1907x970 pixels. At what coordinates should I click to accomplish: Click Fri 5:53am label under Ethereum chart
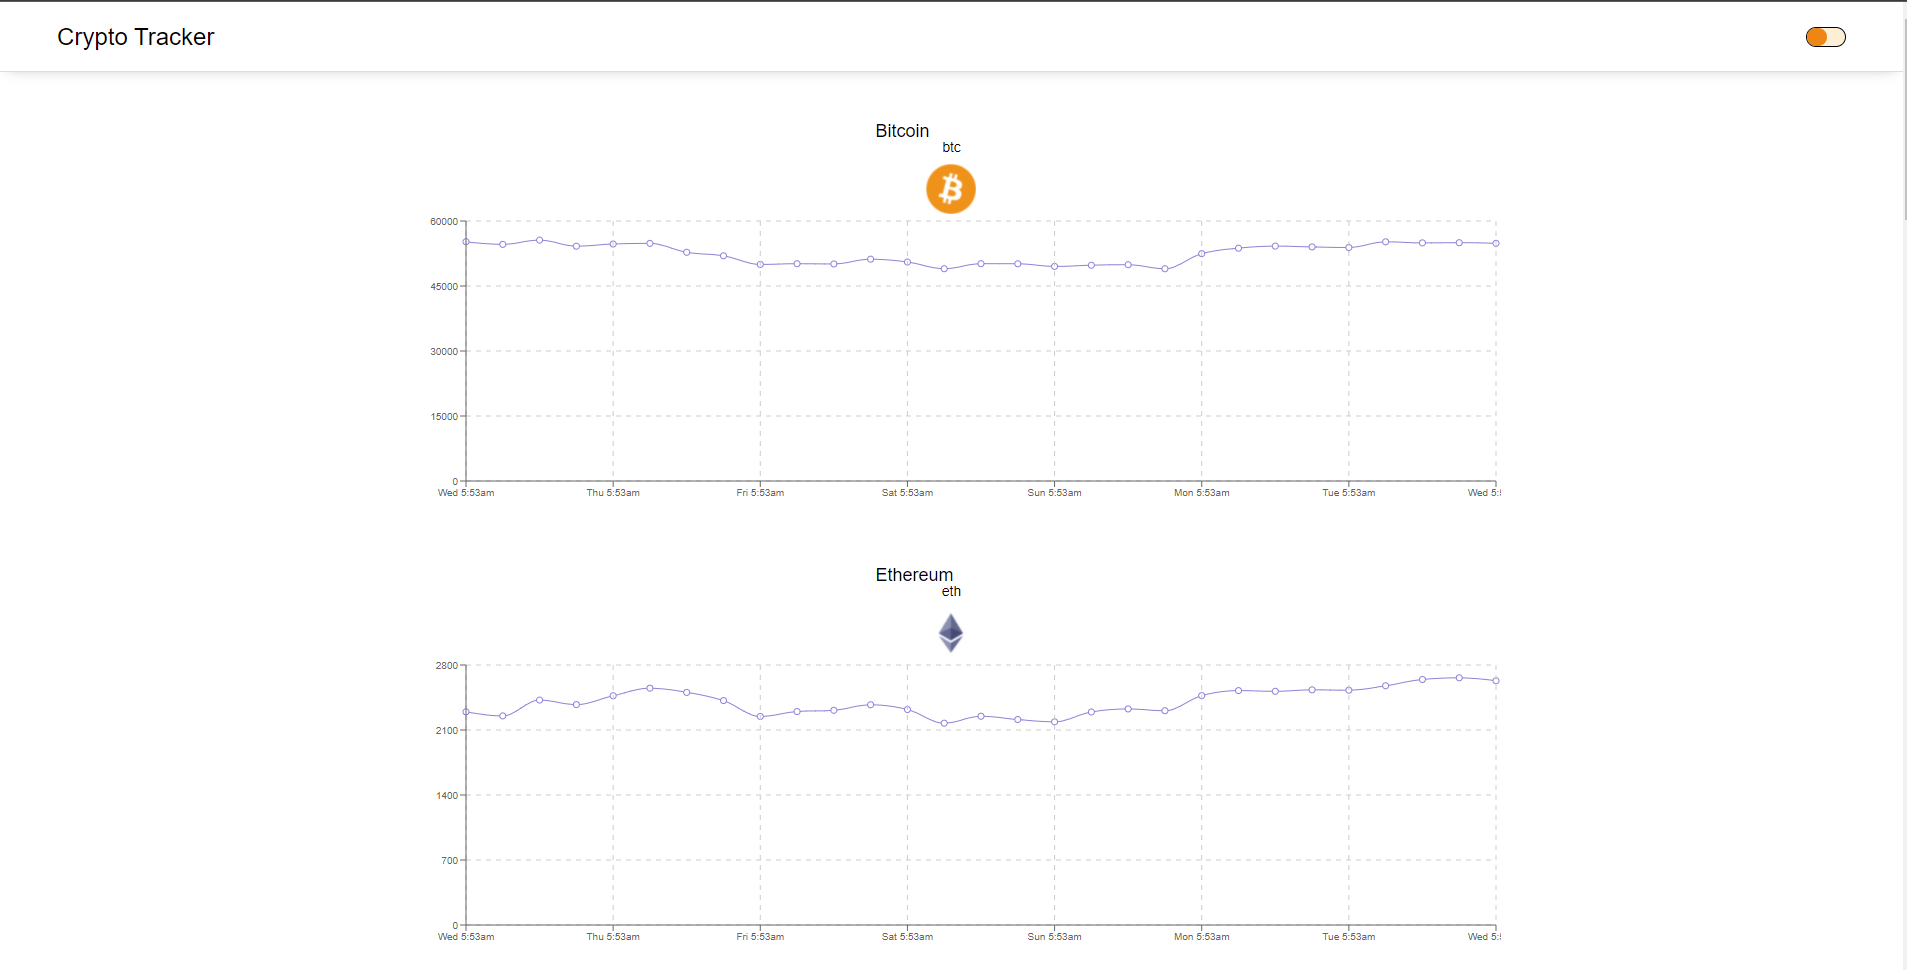pos(760,937)
